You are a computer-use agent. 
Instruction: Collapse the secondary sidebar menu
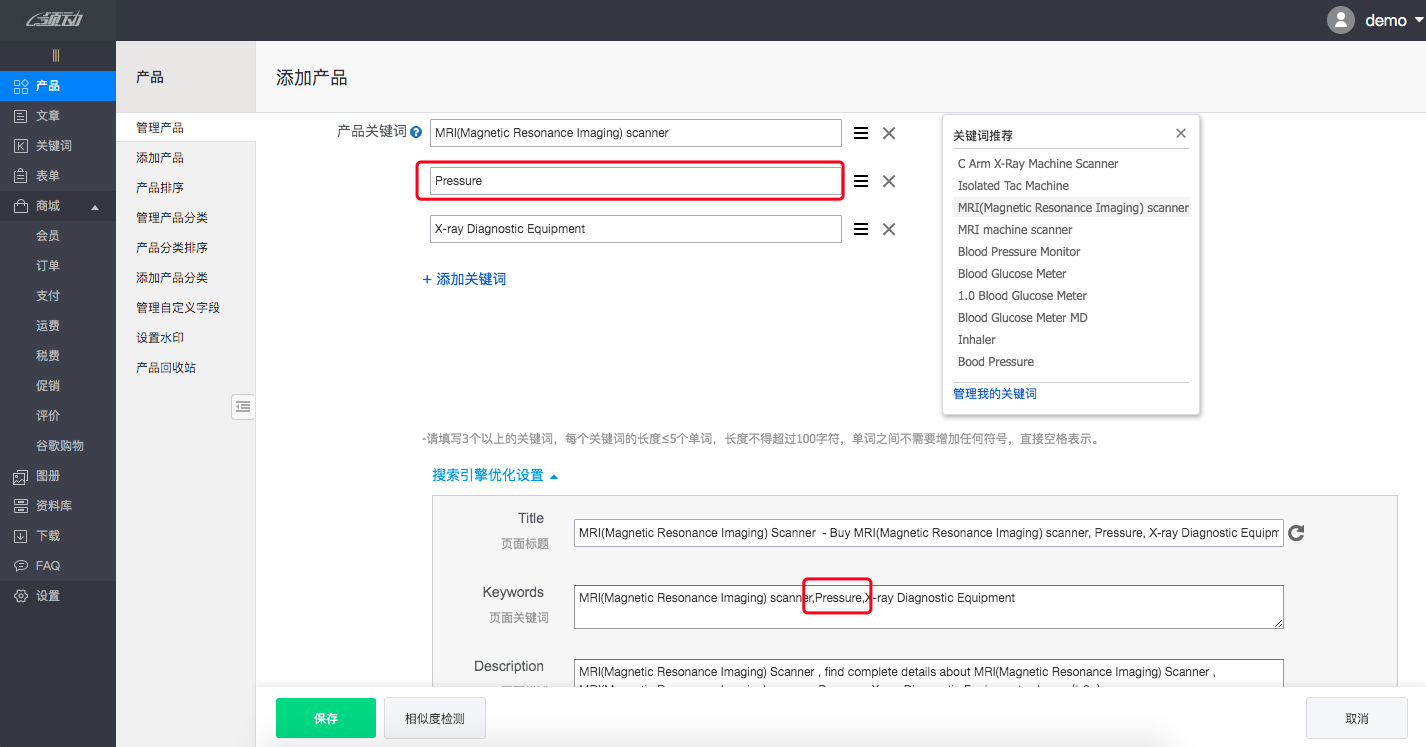[243, 406]
